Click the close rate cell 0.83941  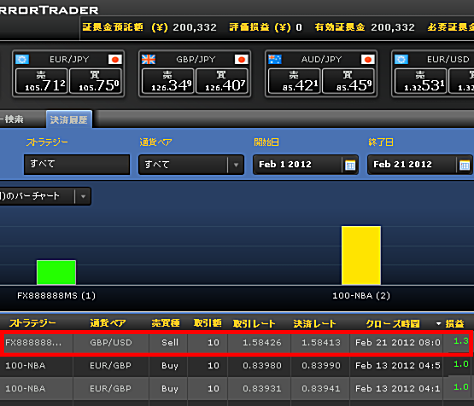tap(321, 389)
